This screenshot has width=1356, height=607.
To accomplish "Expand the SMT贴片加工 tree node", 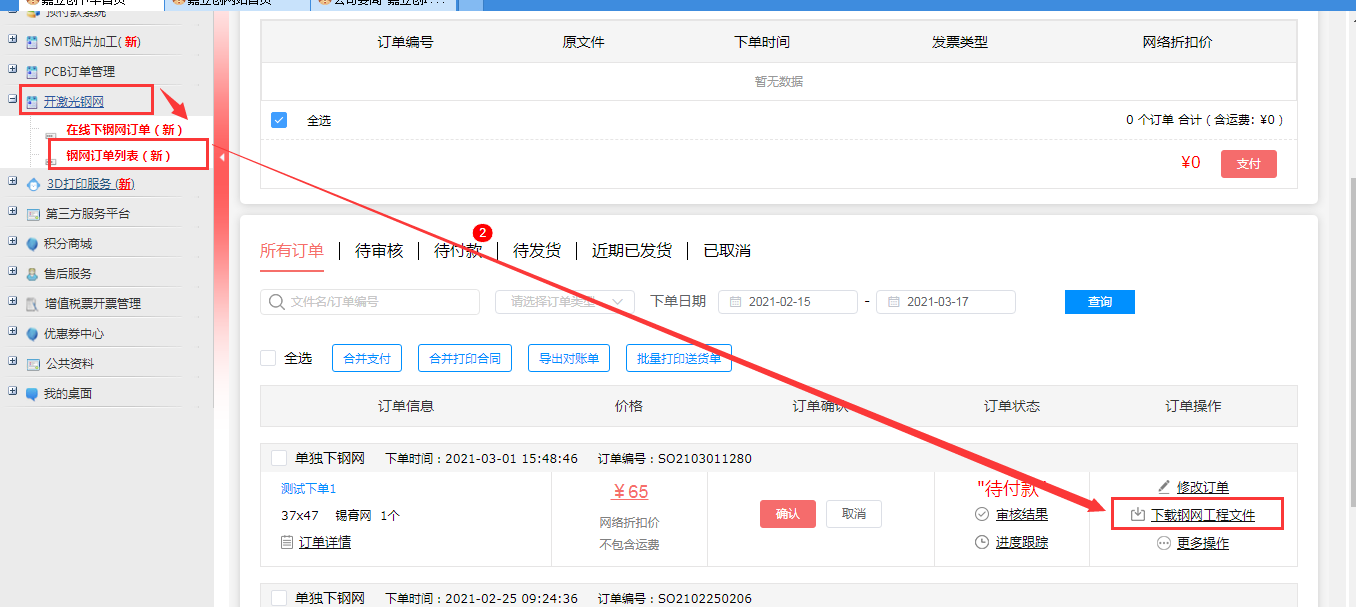I will coord(12,41).
